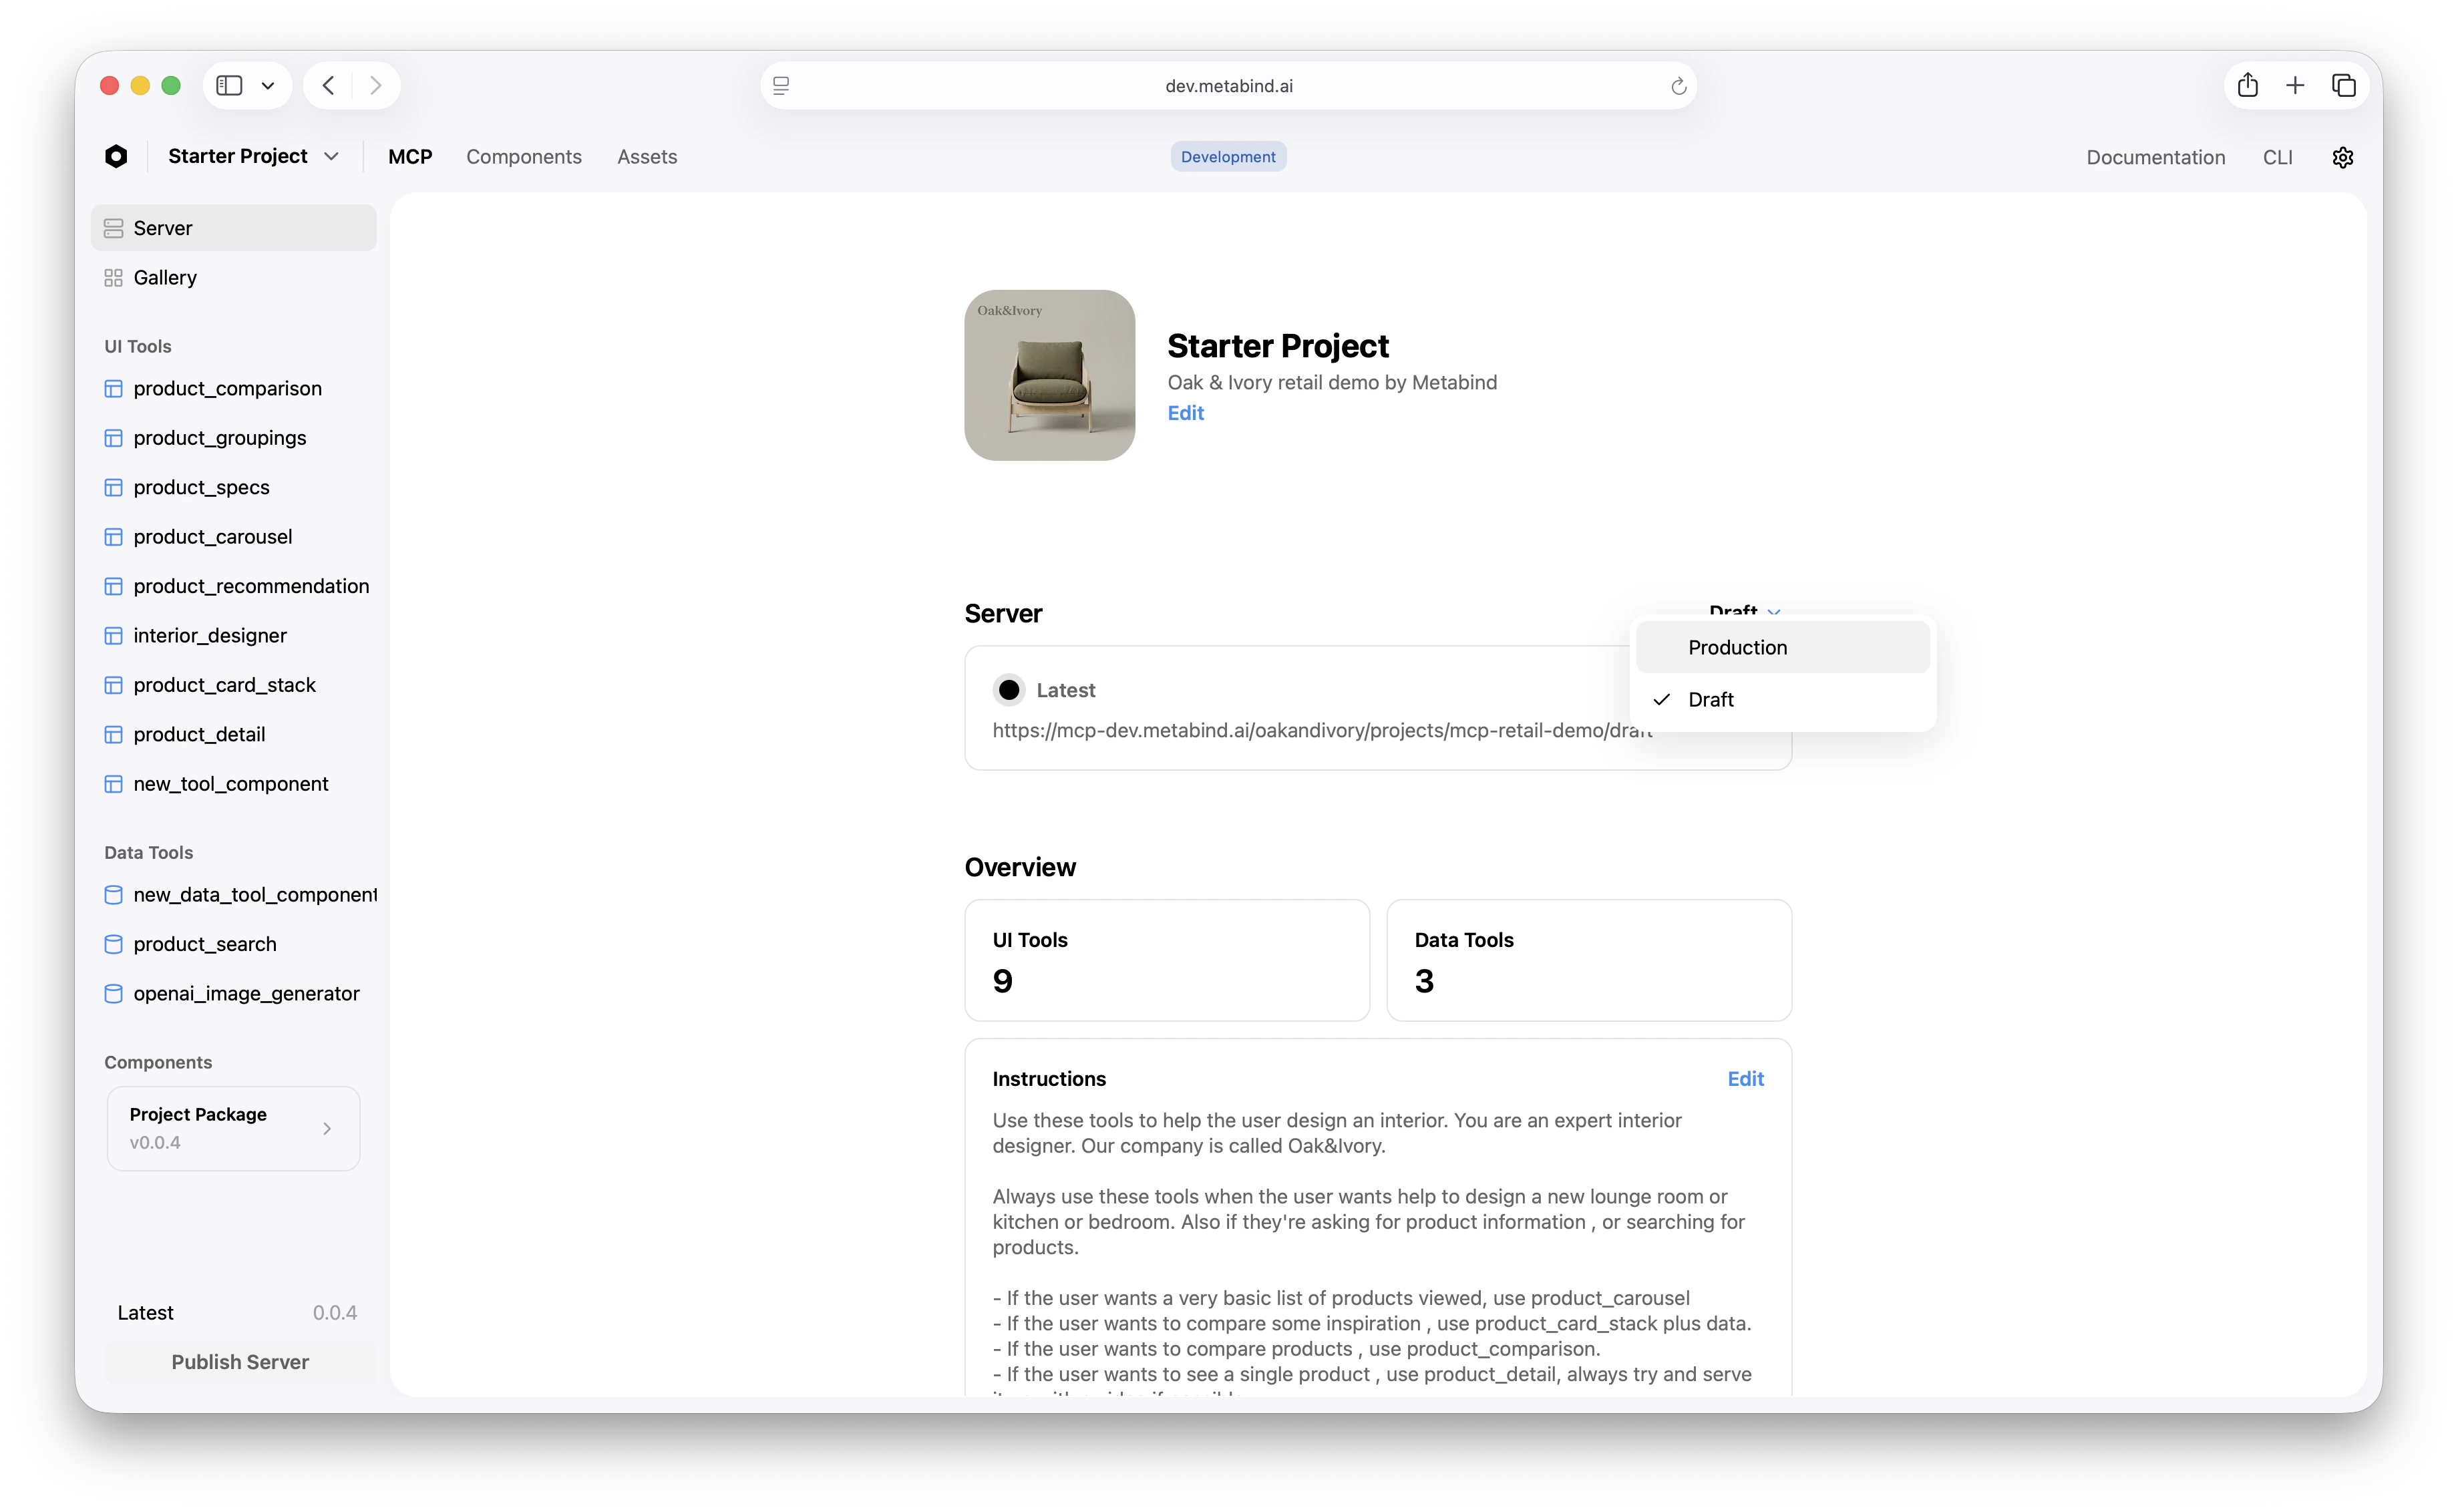This screenshot has height=1512, width=2458.
Task: Click the interior_designer table icon
Action: pos(114,635)
